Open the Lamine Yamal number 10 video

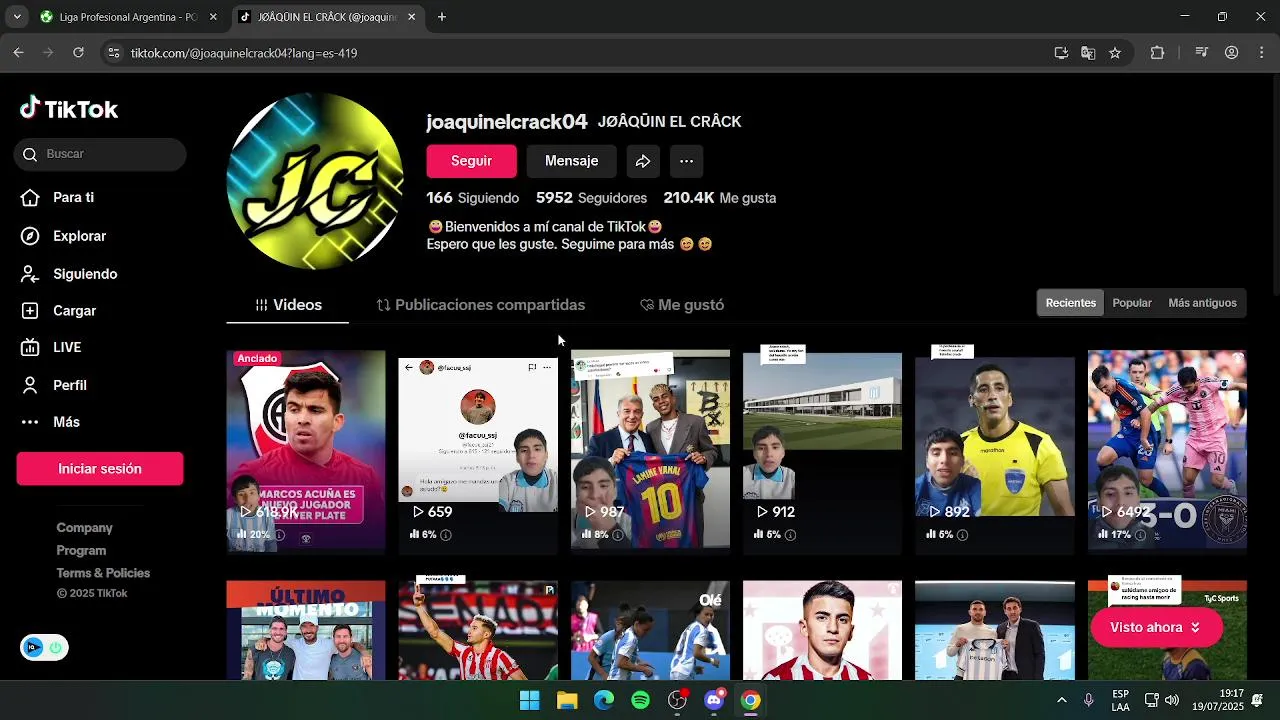[x=650, y=450]
